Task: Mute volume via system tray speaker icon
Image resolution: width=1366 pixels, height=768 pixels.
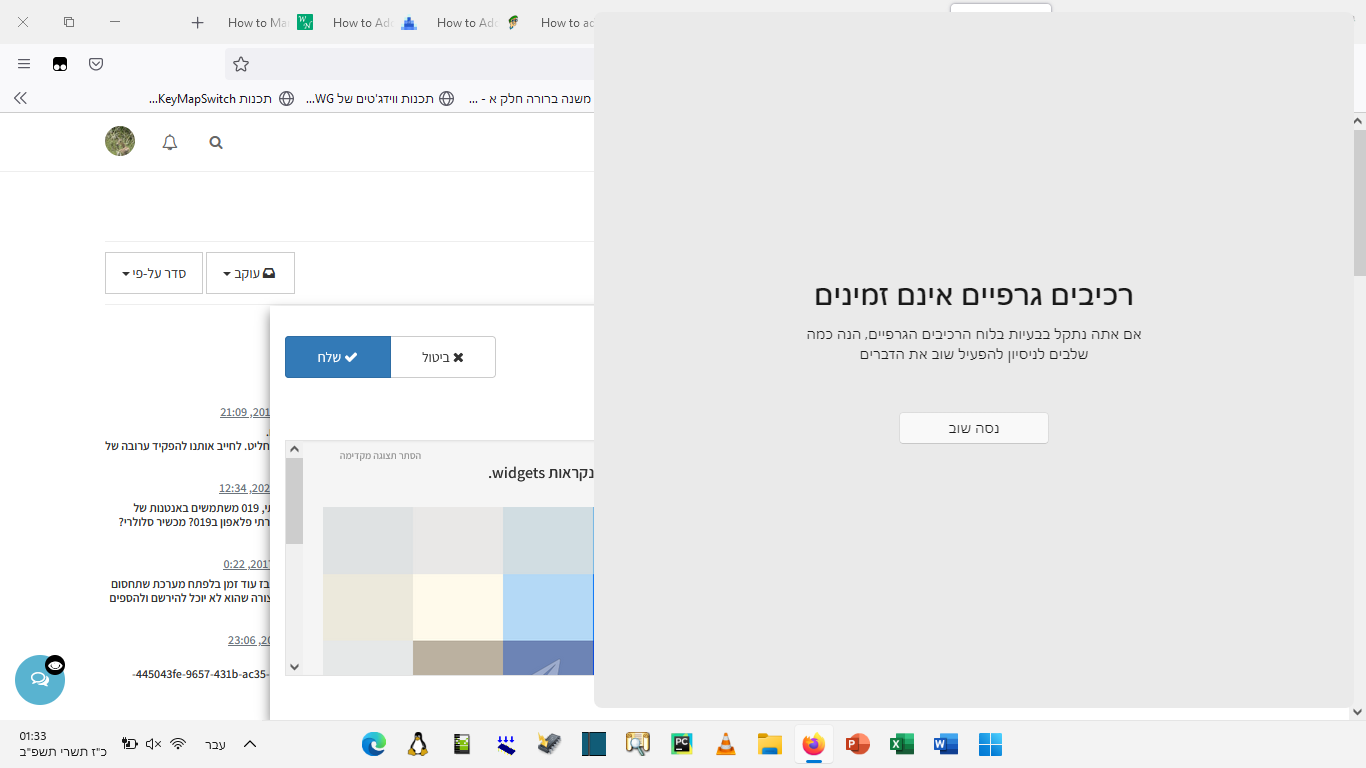Action: (x=153, y=744)
